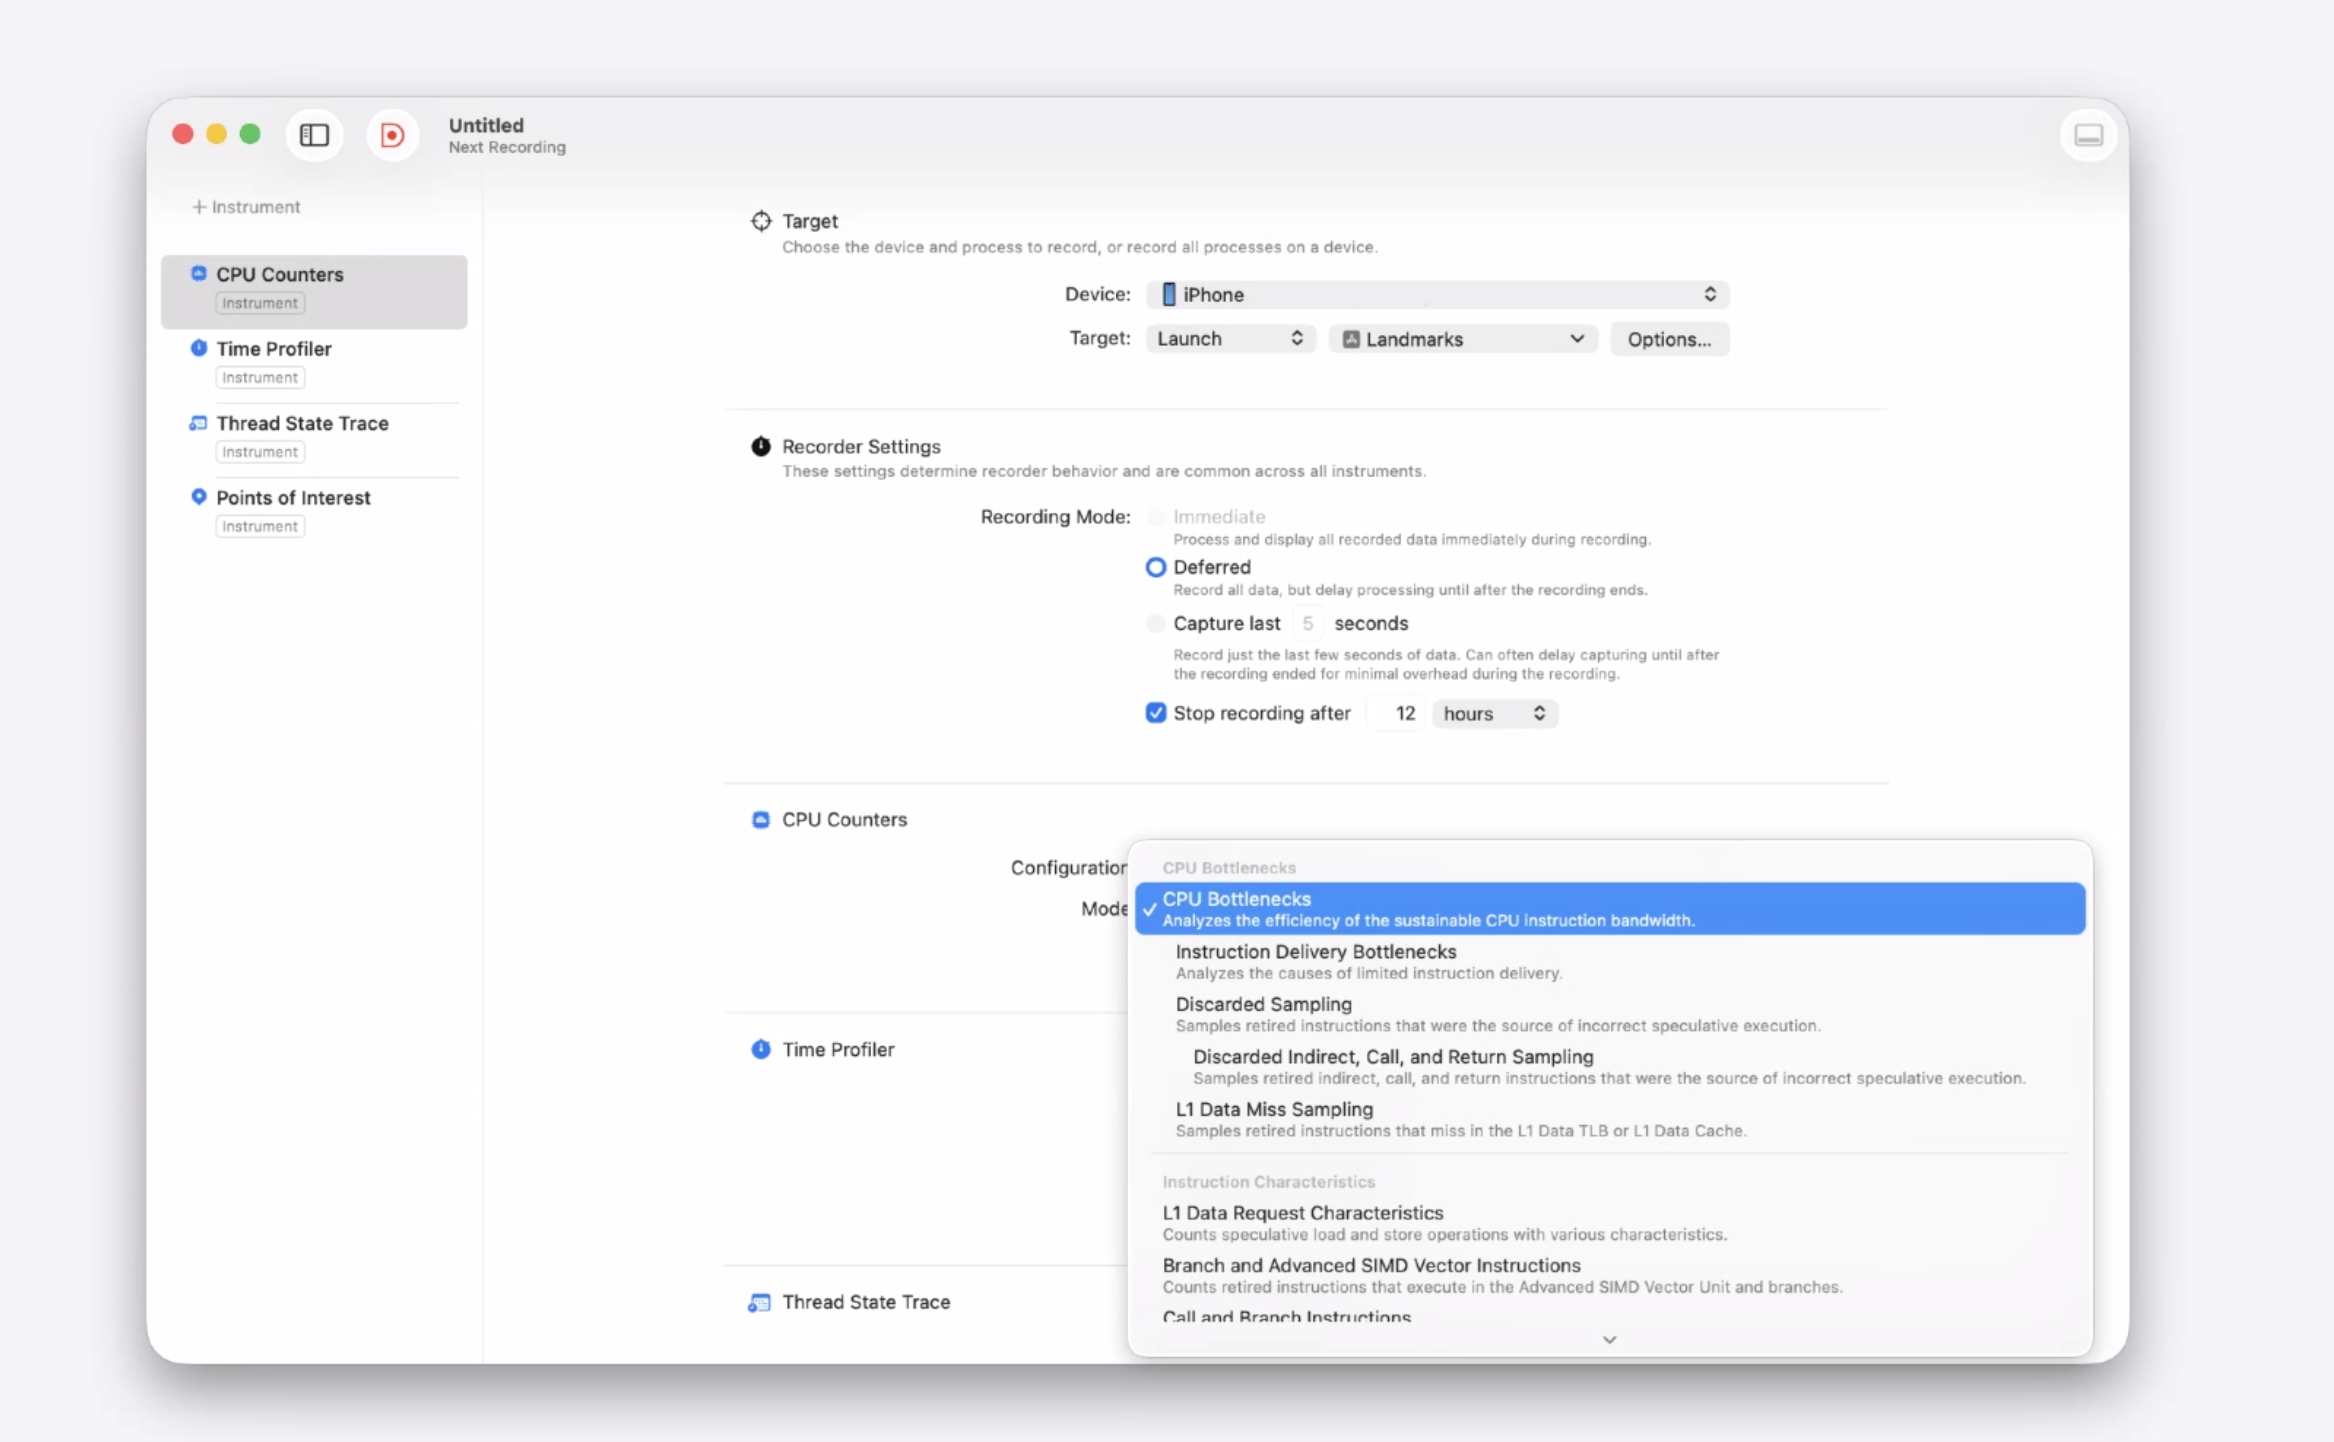Open the hours unit selector

pyautogui.click(x=1494, y=713)
